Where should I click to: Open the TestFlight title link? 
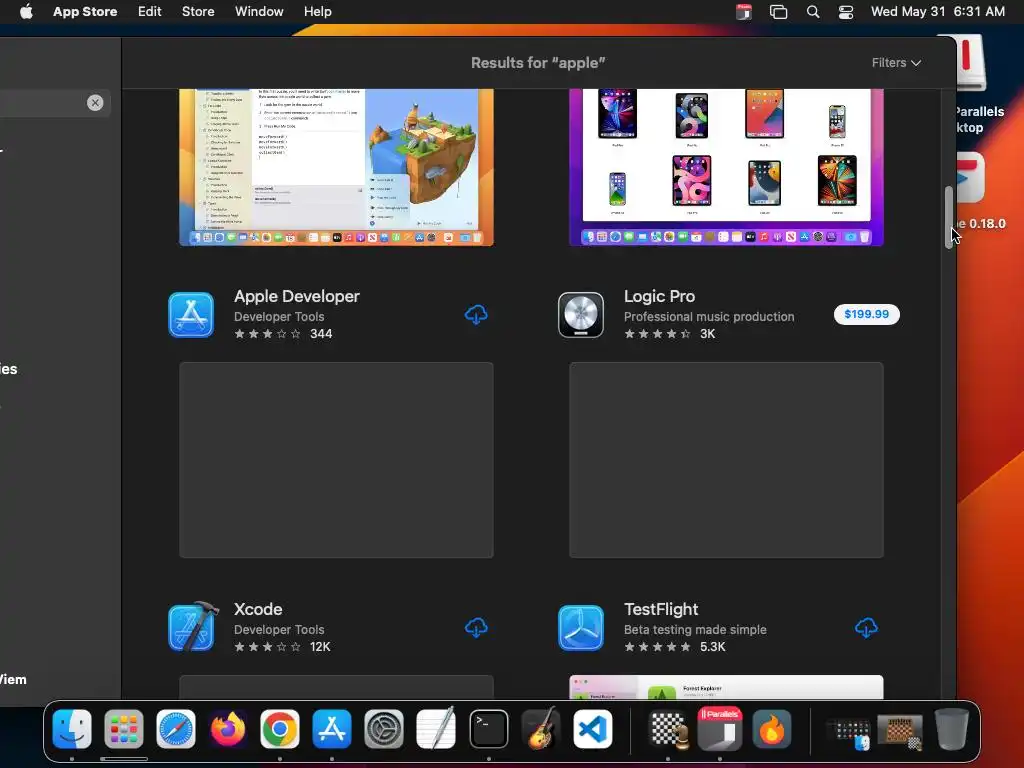[661, 609]
